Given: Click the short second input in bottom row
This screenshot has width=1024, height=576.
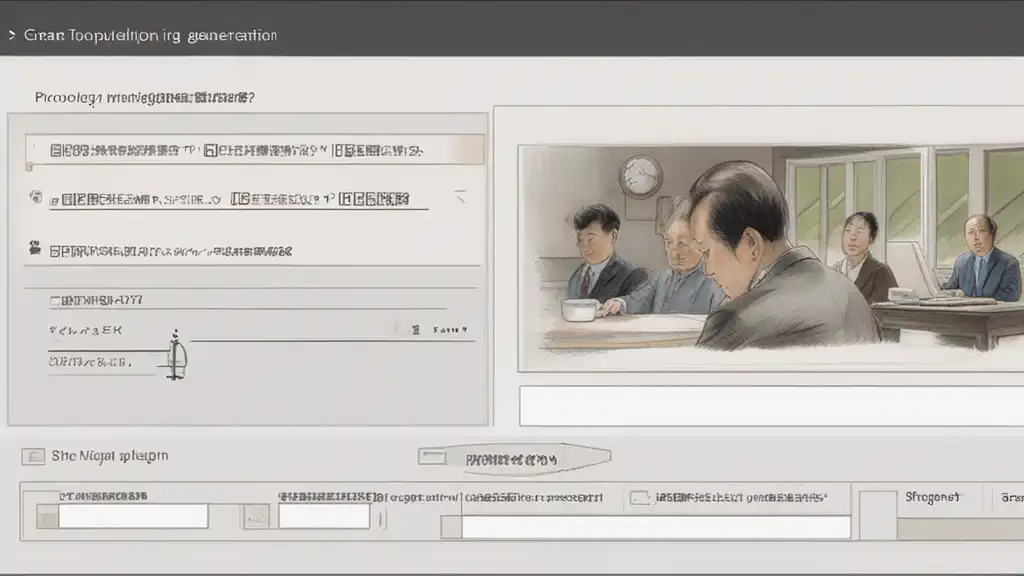Looking at the screenshot, I should (x=324, y=516).
